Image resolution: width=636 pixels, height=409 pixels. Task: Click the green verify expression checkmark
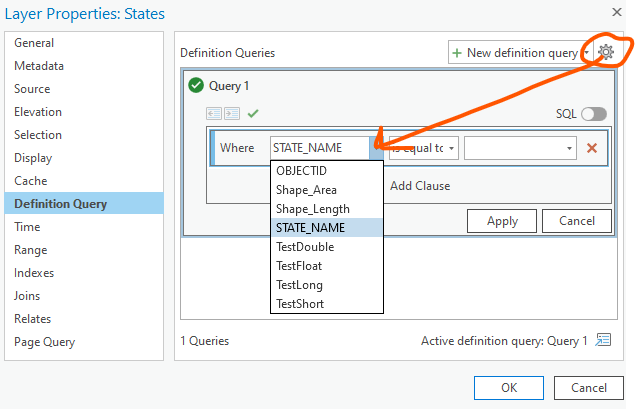click(x=253, y=114)
